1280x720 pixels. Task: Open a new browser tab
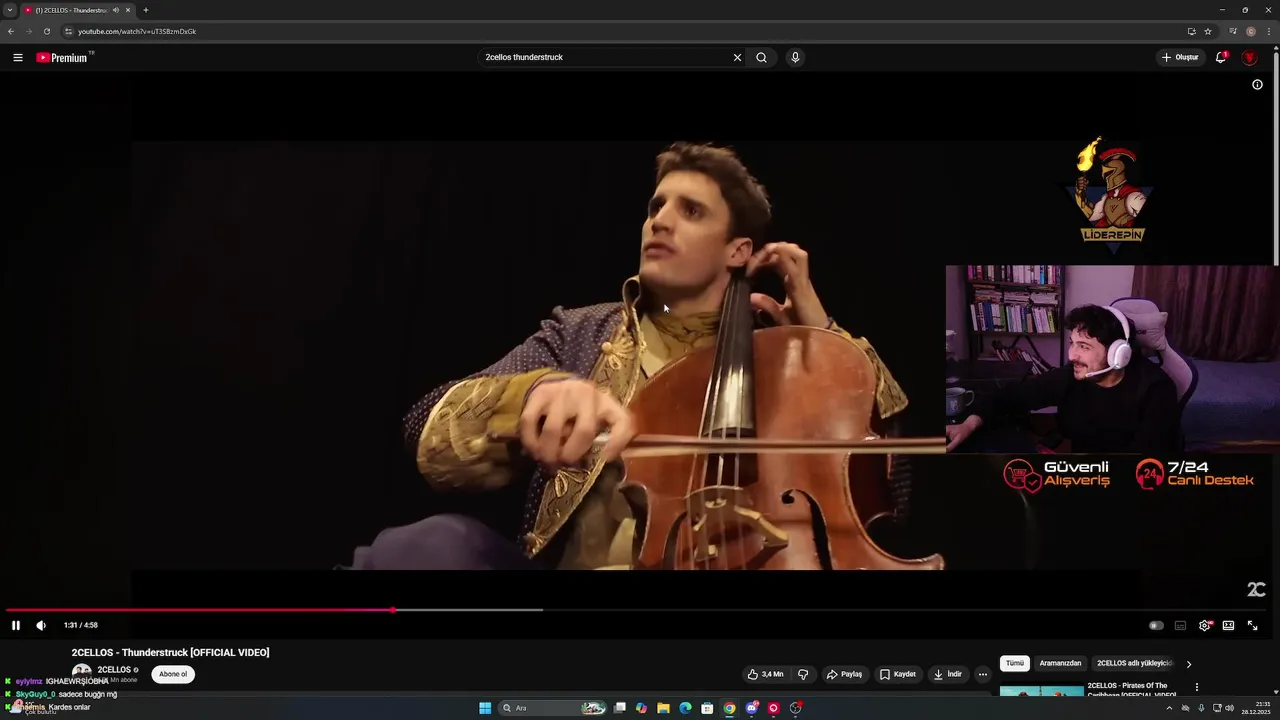[x=145, y=10]
